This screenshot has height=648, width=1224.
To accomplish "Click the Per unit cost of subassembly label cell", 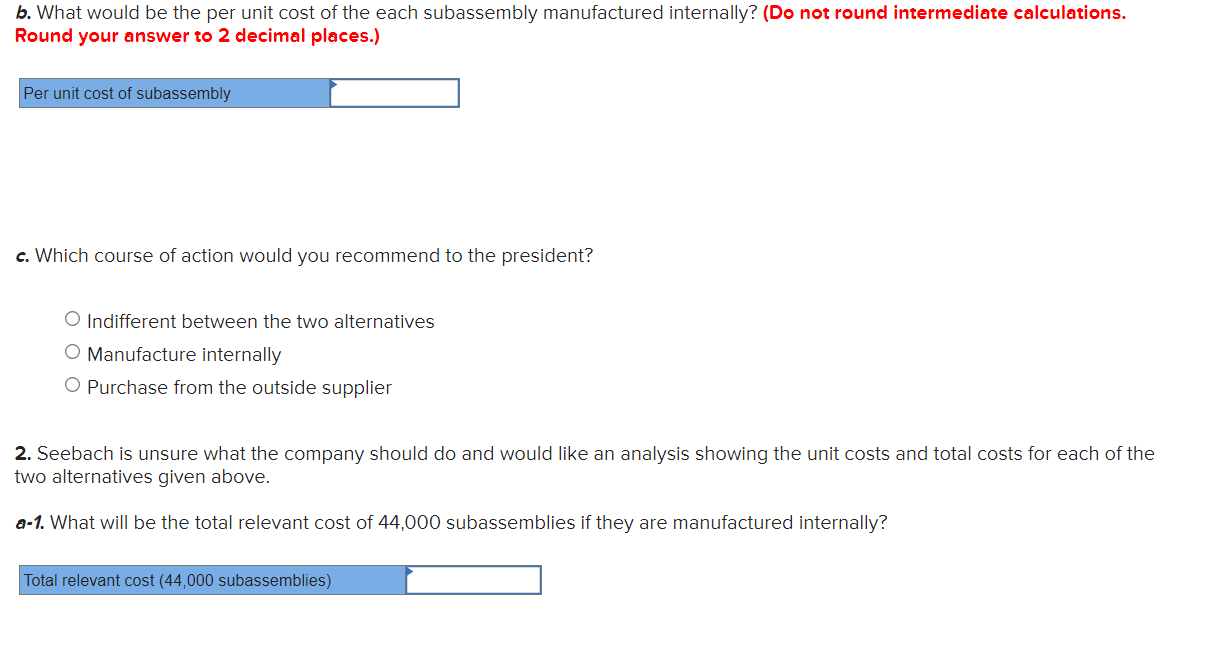I will tap(175, 93).
